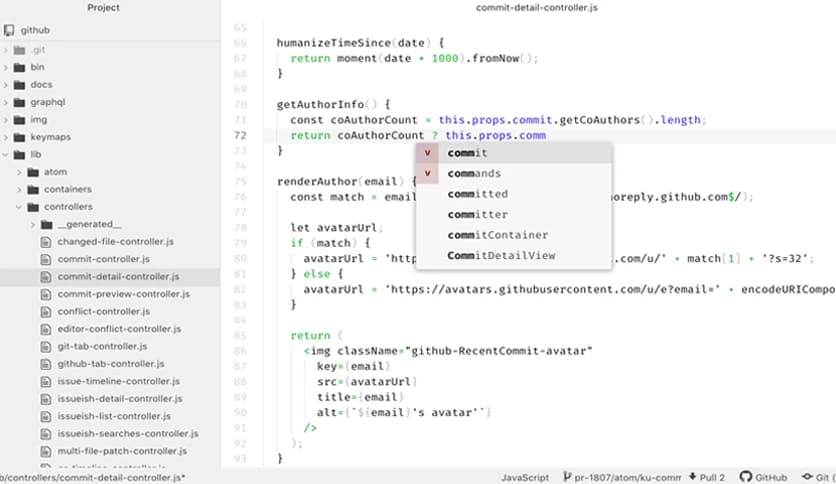The height and width of the screenshot is (484, 836).
Task: Expand the __generated__ folder
Action: coord(33,225)
